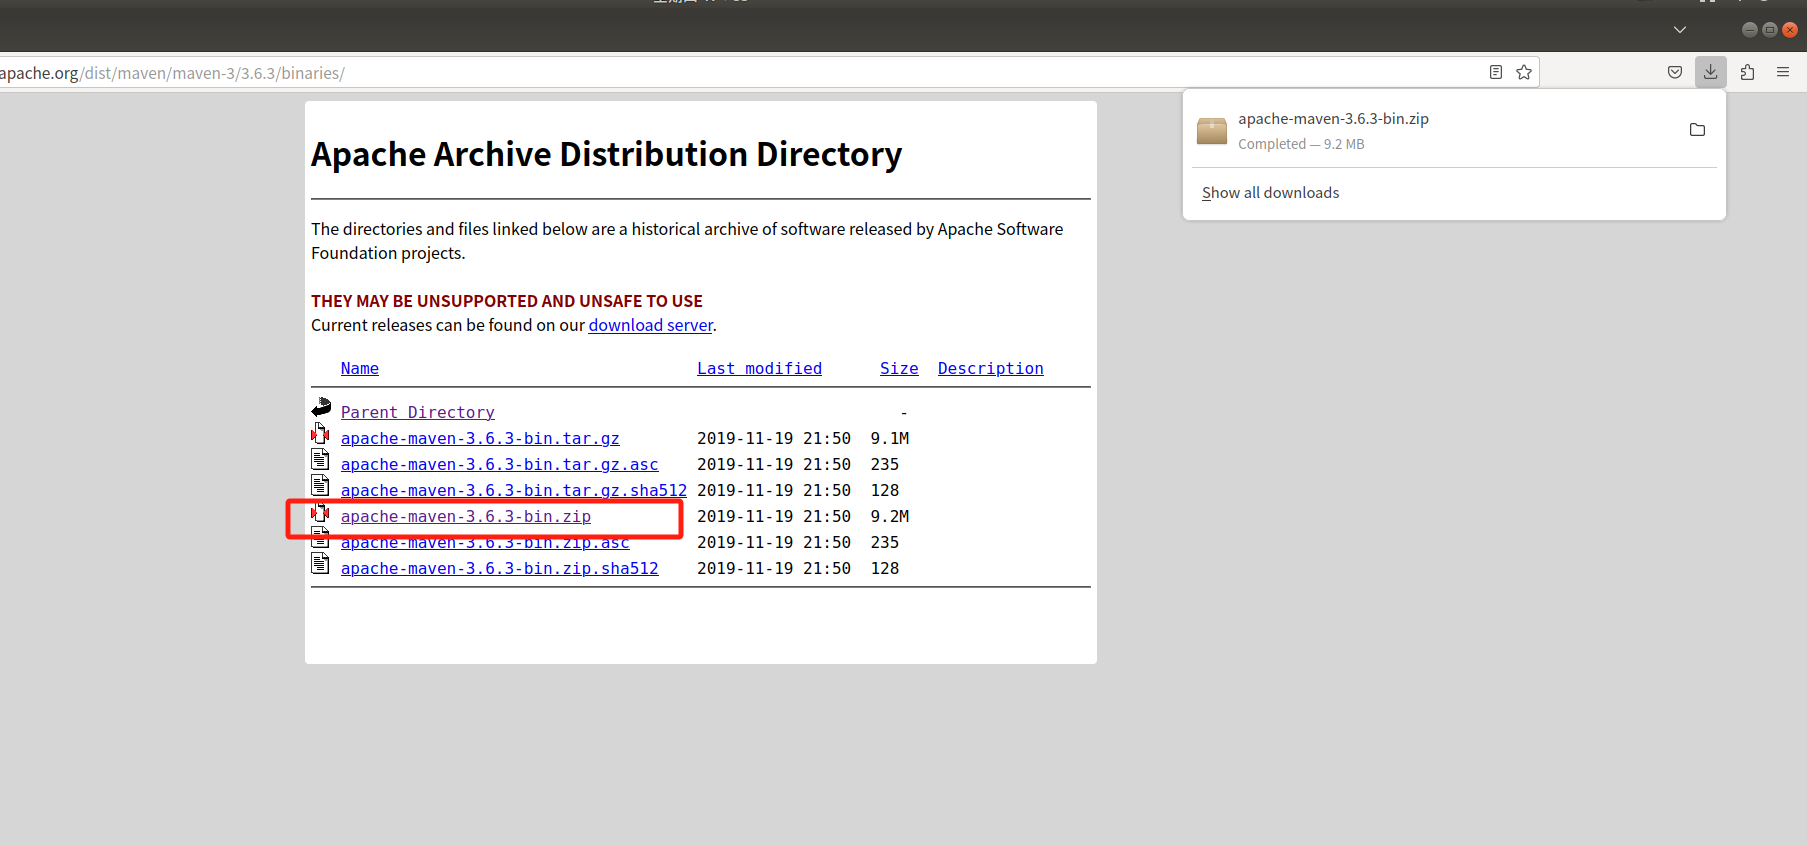This screenshot has width=1807, height=846.
Task: Click Show all downloads
Action: point(1270,193)
